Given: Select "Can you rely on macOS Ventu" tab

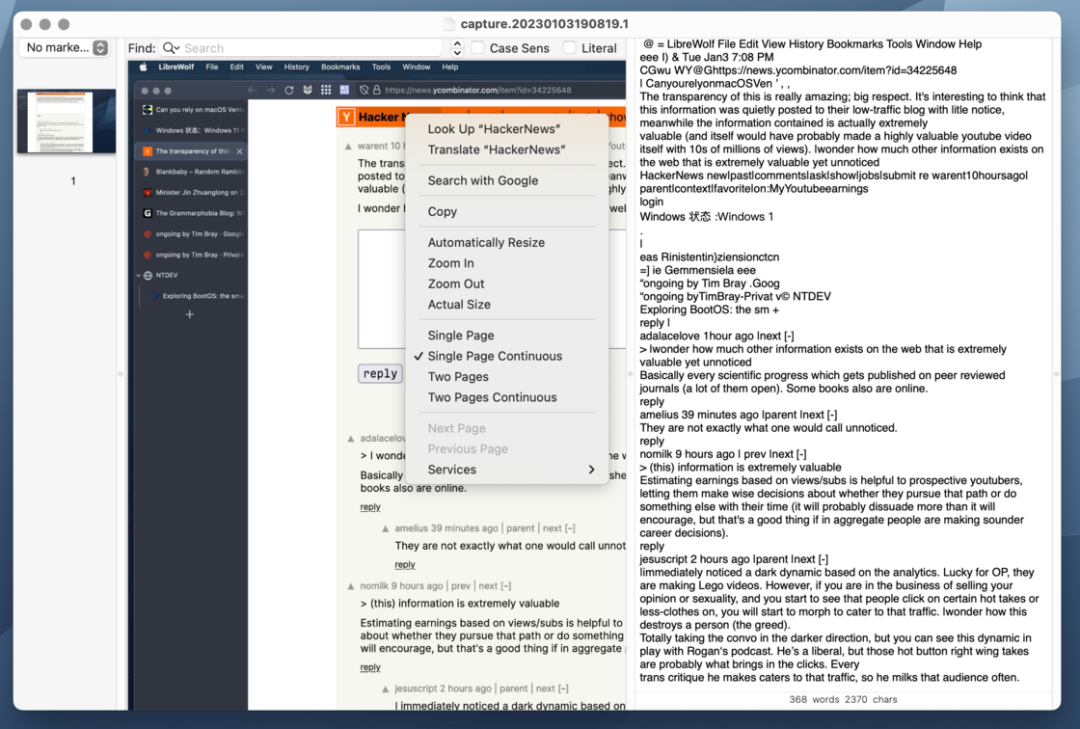Looking at the screenshot, I should (192, 110).
